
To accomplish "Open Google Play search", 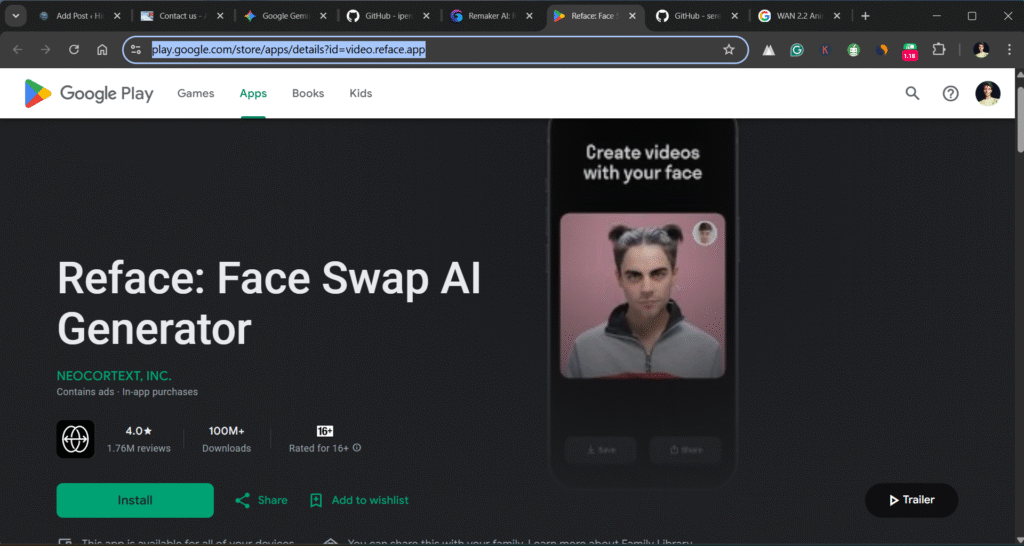I will (912, 93).
